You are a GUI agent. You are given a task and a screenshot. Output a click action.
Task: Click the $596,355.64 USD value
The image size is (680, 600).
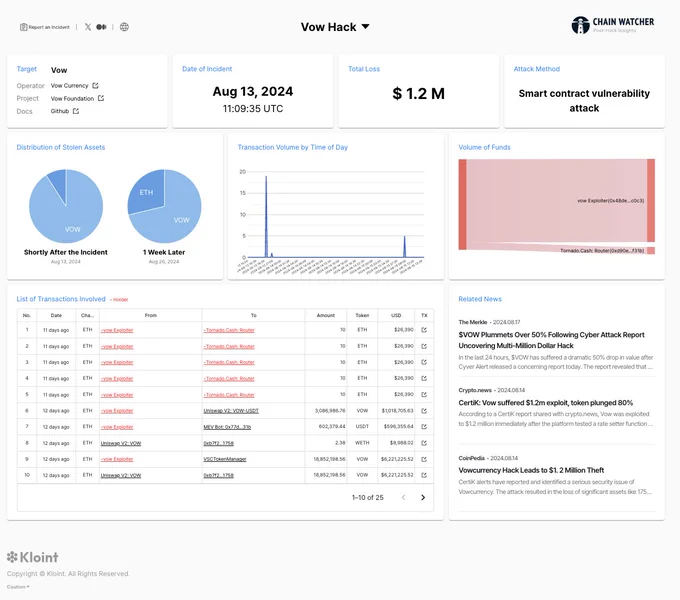(399, 427)
